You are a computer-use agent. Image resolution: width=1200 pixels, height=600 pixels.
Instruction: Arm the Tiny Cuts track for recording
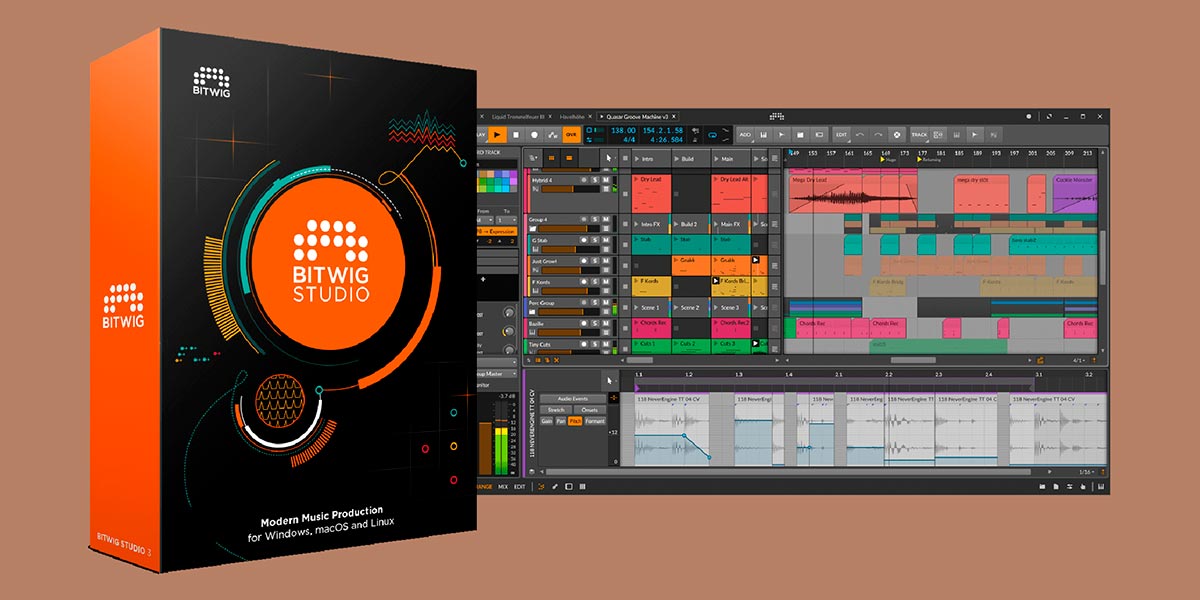(584, 343)
